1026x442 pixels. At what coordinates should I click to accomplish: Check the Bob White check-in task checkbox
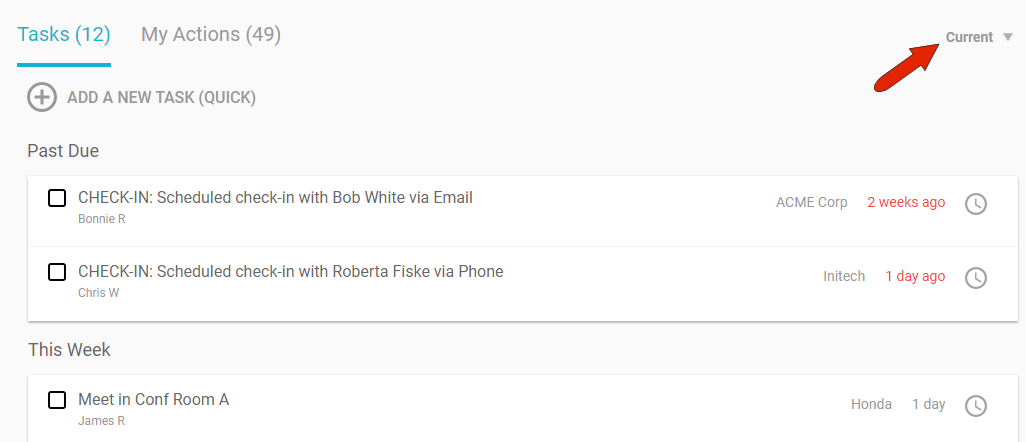(x=58, y=198)
